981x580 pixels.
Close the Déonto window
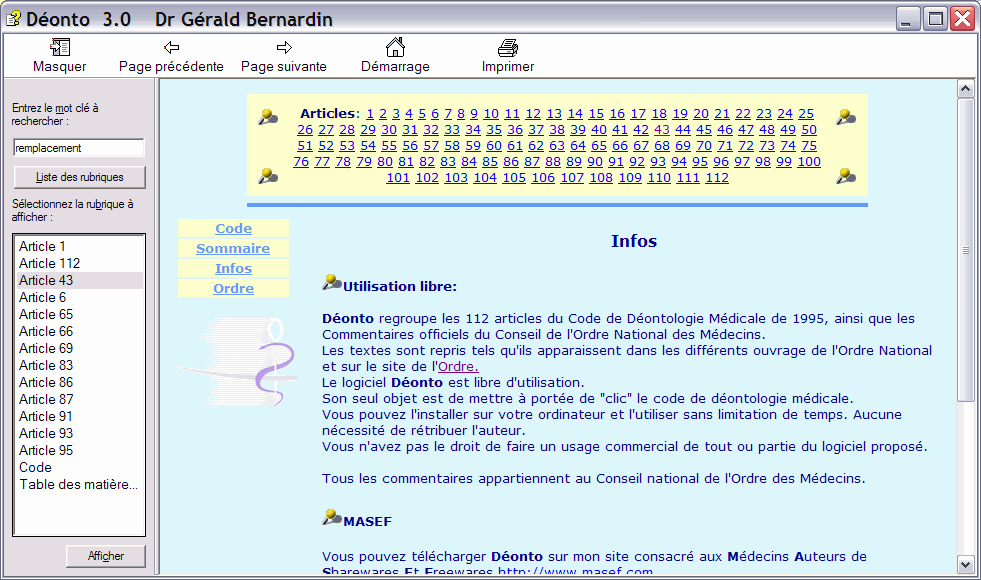[963, 19]
